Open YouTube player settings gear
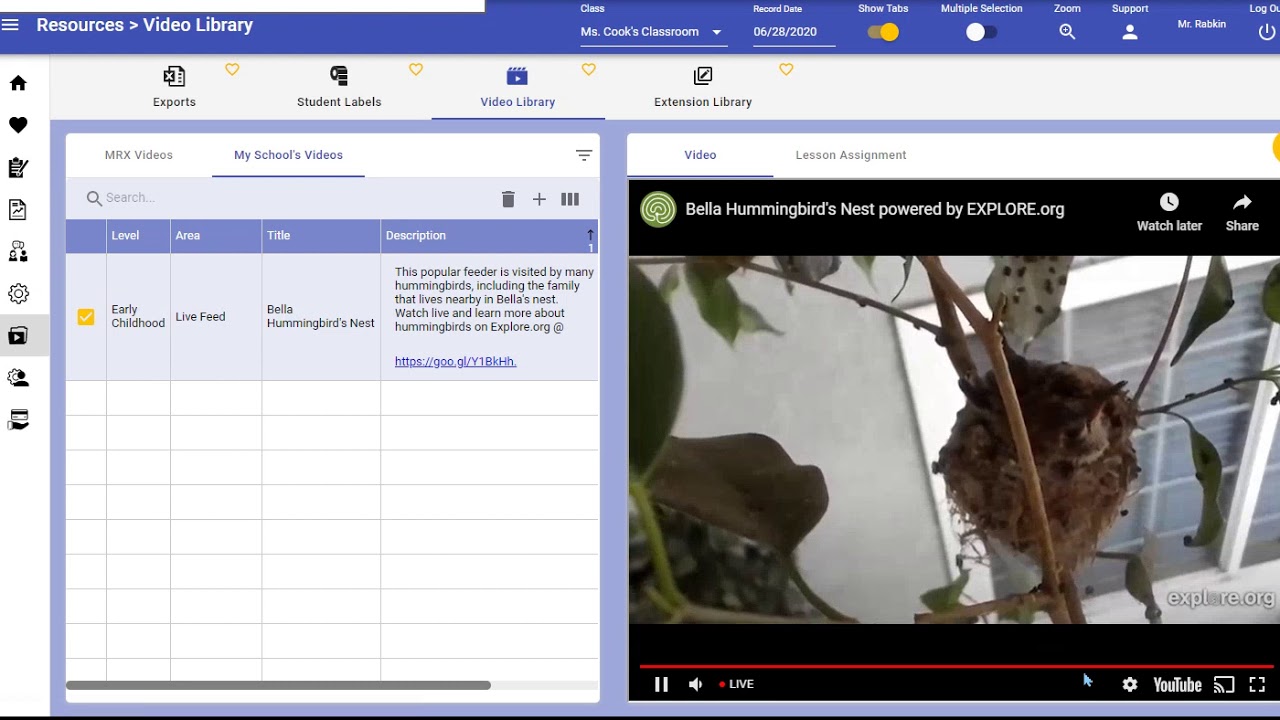Screen dimensions: 1280x720 (x=1130, y=685)
